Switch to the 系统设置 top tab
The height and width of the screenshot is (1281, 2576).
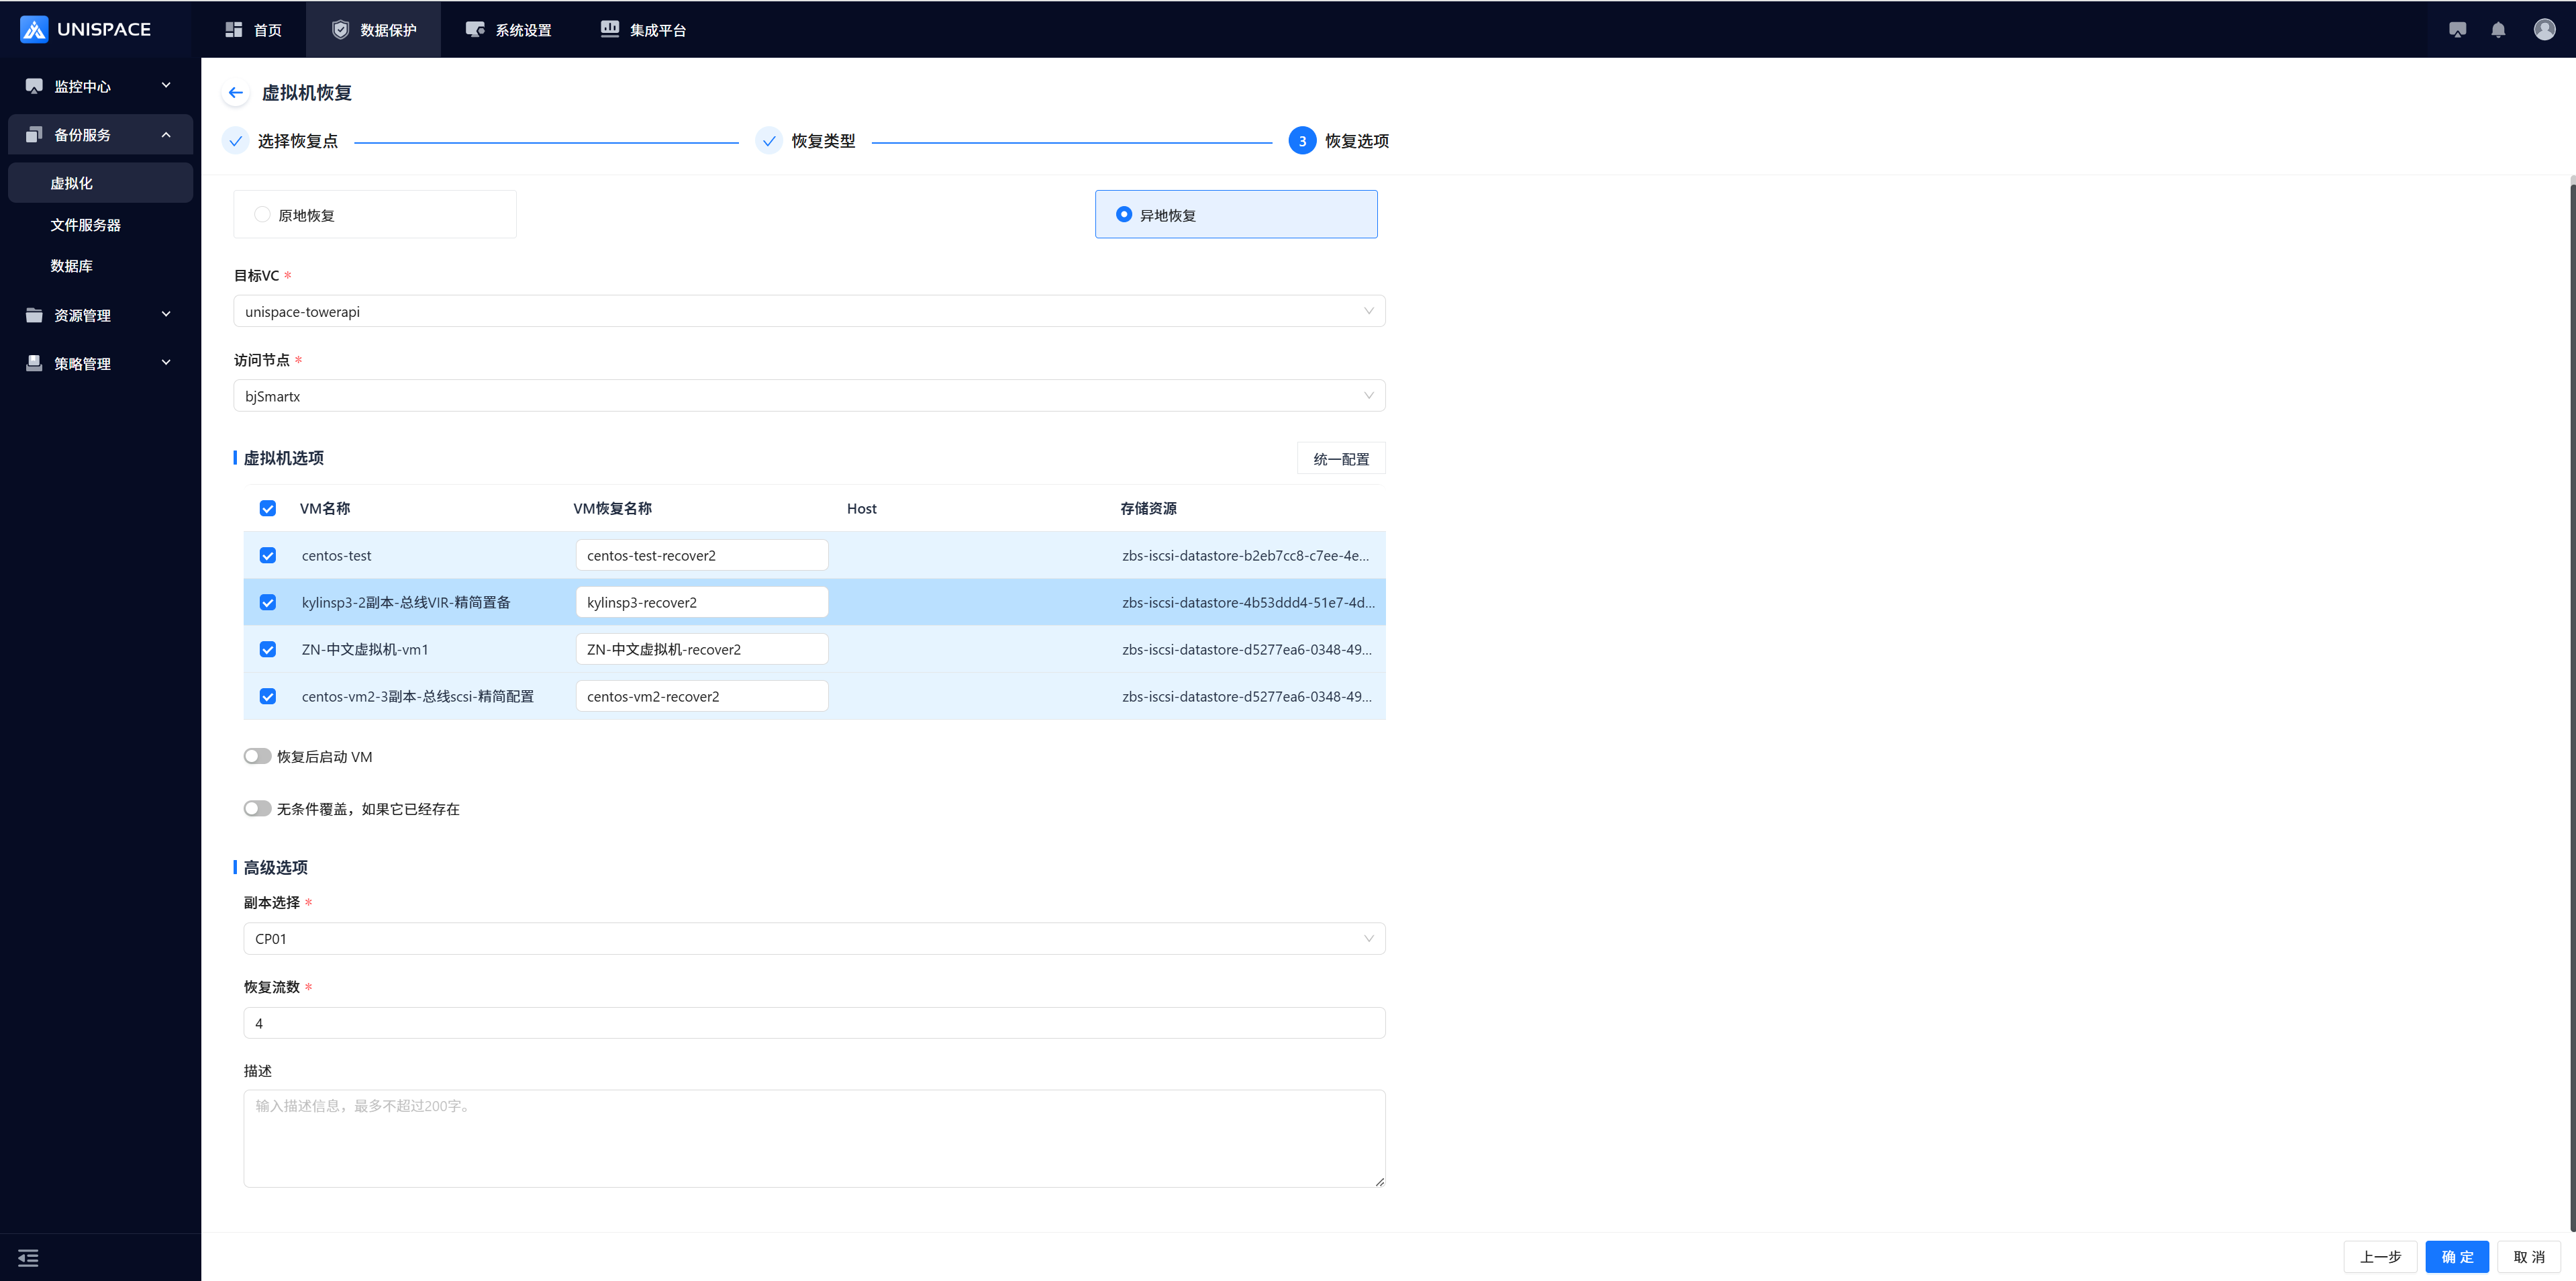pyautogui.click(x=509, y=30)
